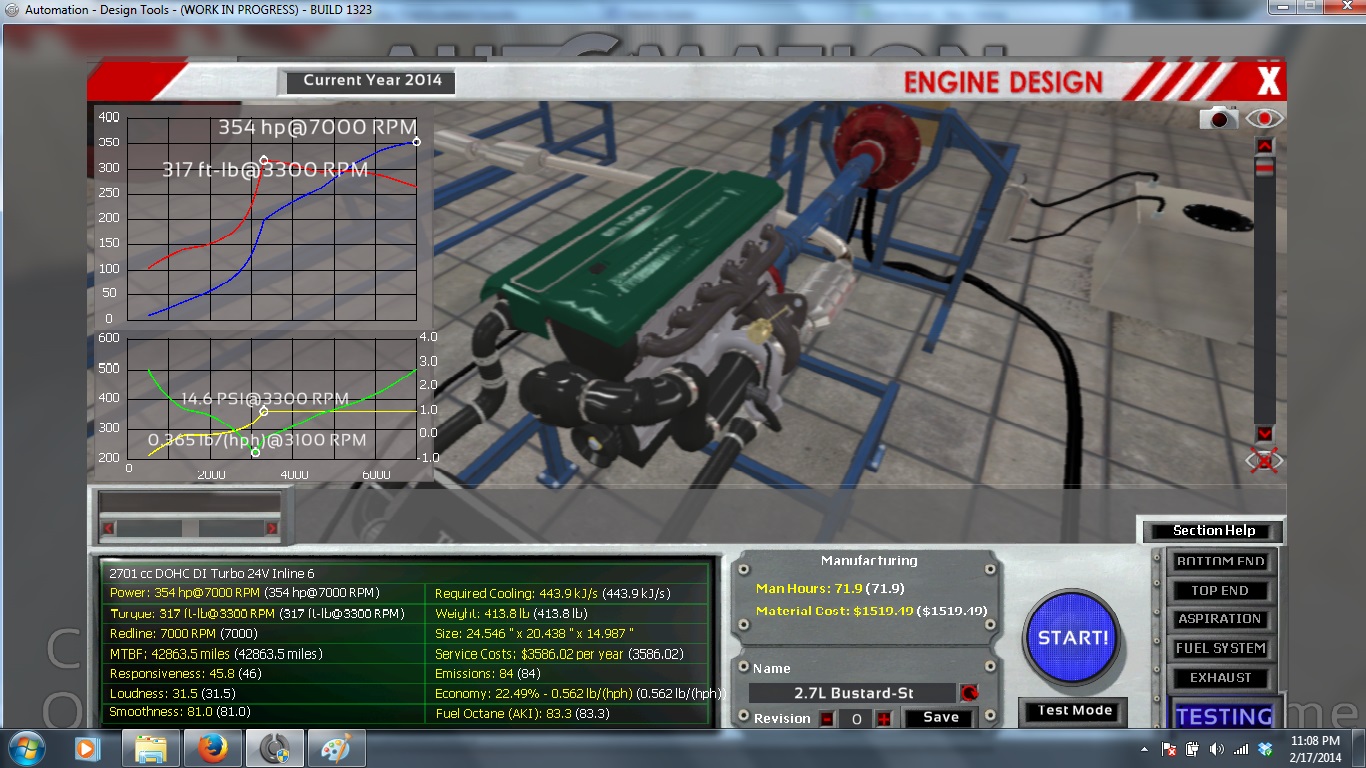This screenshot has height=768, width=1366.
Task: Open Windows Media Player from taskbar
Action: pyautogui.click(x=86, y=748)
